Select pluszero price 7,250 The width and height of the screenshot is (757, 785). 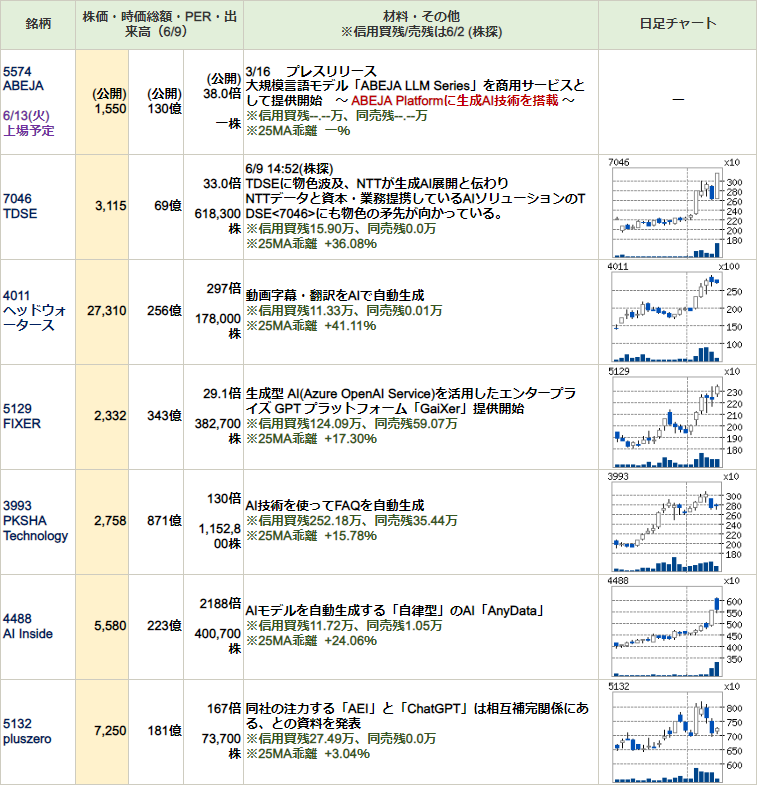[110, 731]
